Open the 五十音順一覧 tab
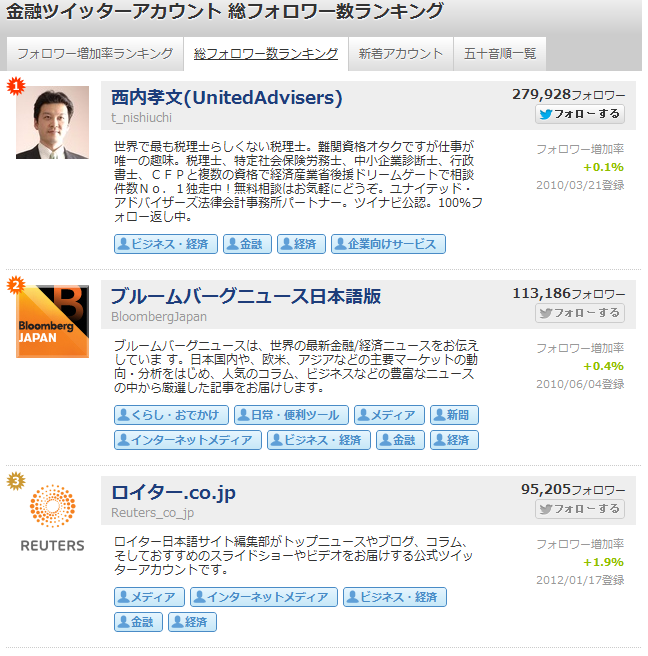648x656 pixels. point(500,54)
